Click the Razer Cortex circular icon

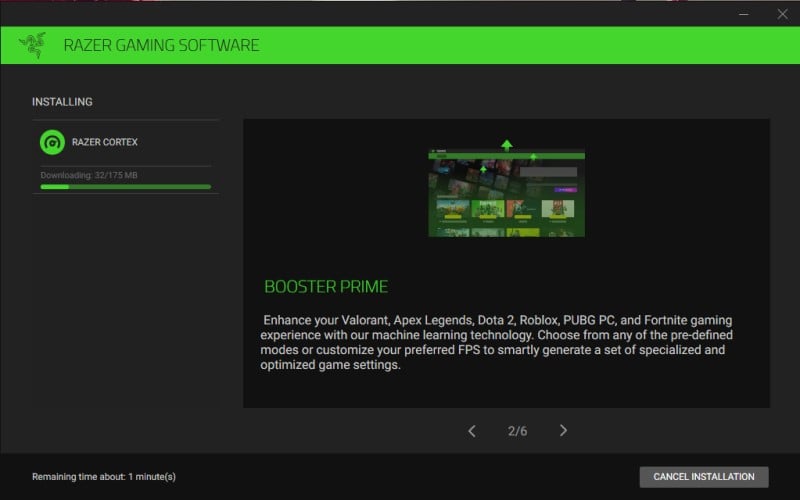(52, 142)
